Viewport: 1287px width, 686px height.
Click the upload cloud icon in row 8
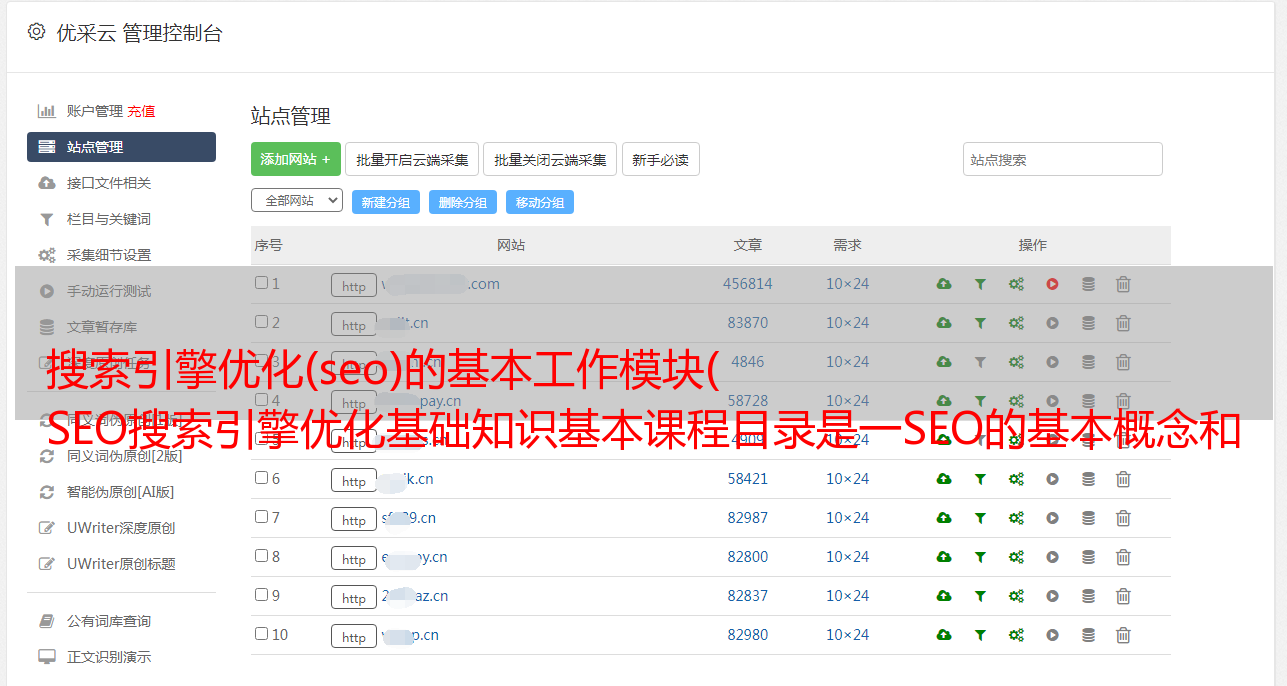pos(944,557)
